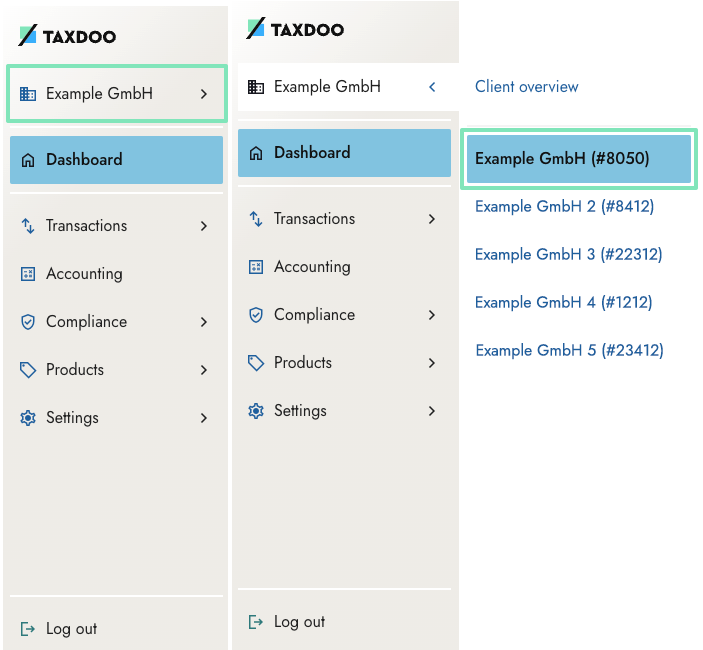Screen dimensions: 703x650
Task: Expand Settings chevron in right sidebar
Action: [432, 411]
